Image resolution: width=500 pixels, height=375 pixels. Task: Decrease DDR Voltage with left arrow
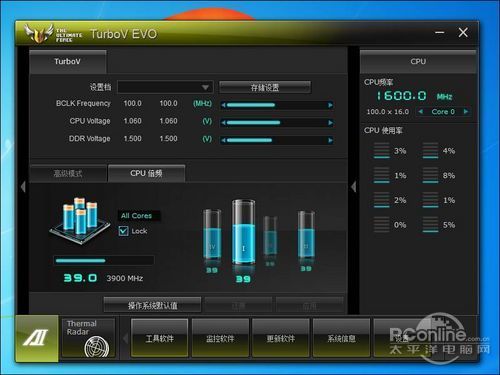223,140
